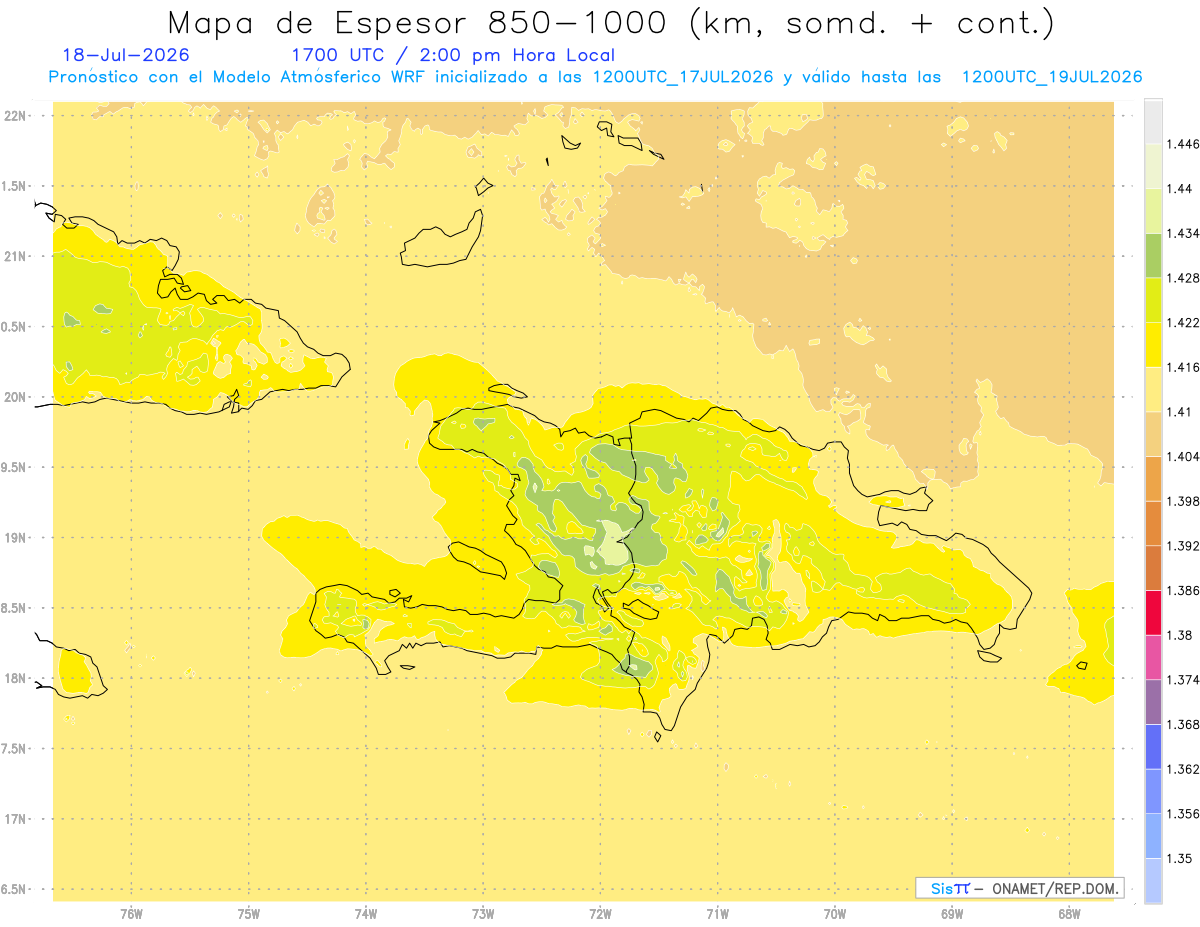Click the '1.428' colorbar value
The height and width of the screenshot is (927, 1200).
click(x=1184, y=278)
